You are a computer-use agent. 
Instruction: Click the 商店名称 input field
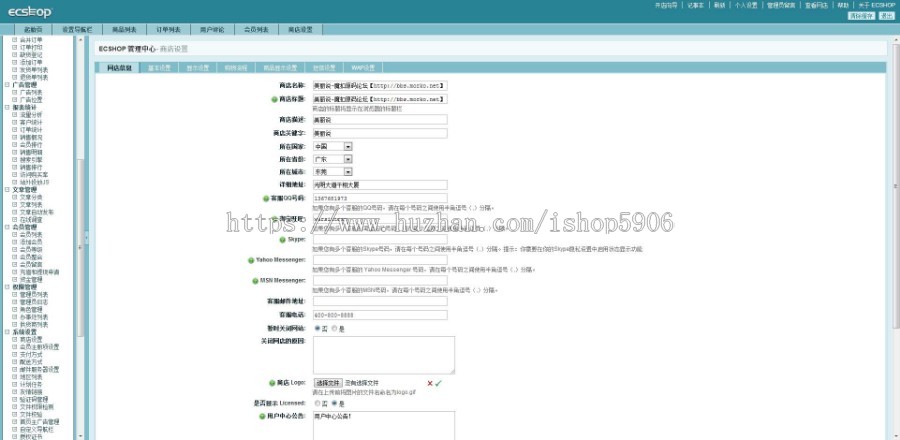[380, 85]
